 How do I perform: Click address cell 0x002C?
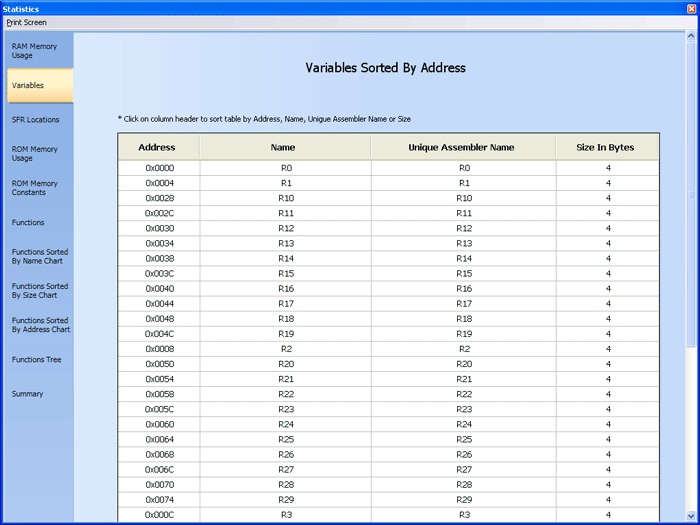(x=159, y=213)
